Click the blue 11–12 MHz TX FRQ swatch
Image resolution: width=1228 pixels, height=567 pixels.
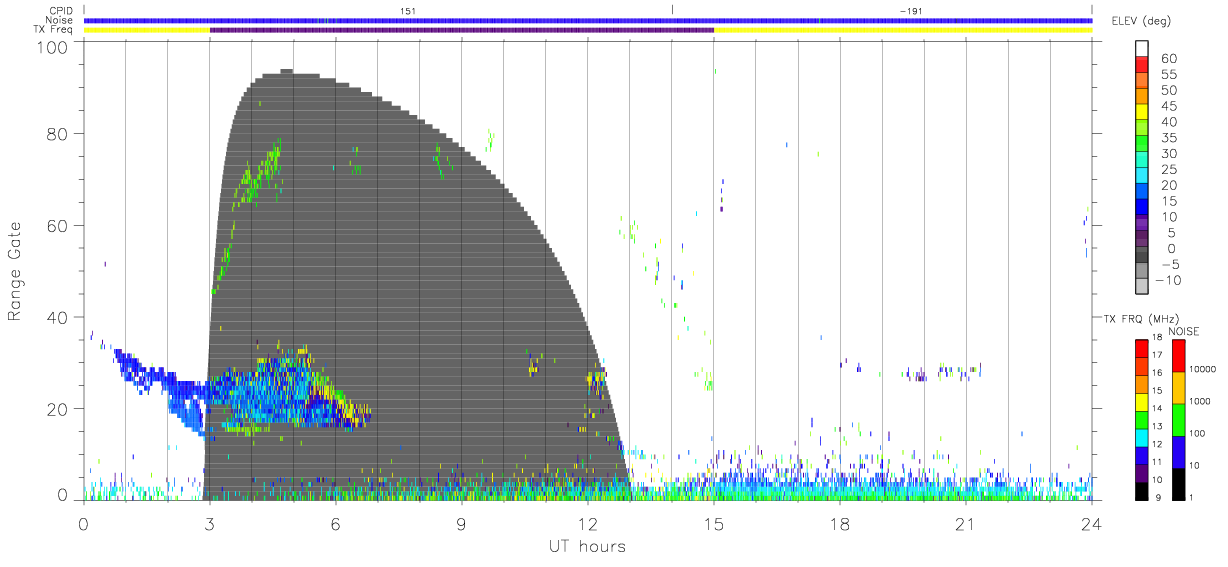point(1142,455)
